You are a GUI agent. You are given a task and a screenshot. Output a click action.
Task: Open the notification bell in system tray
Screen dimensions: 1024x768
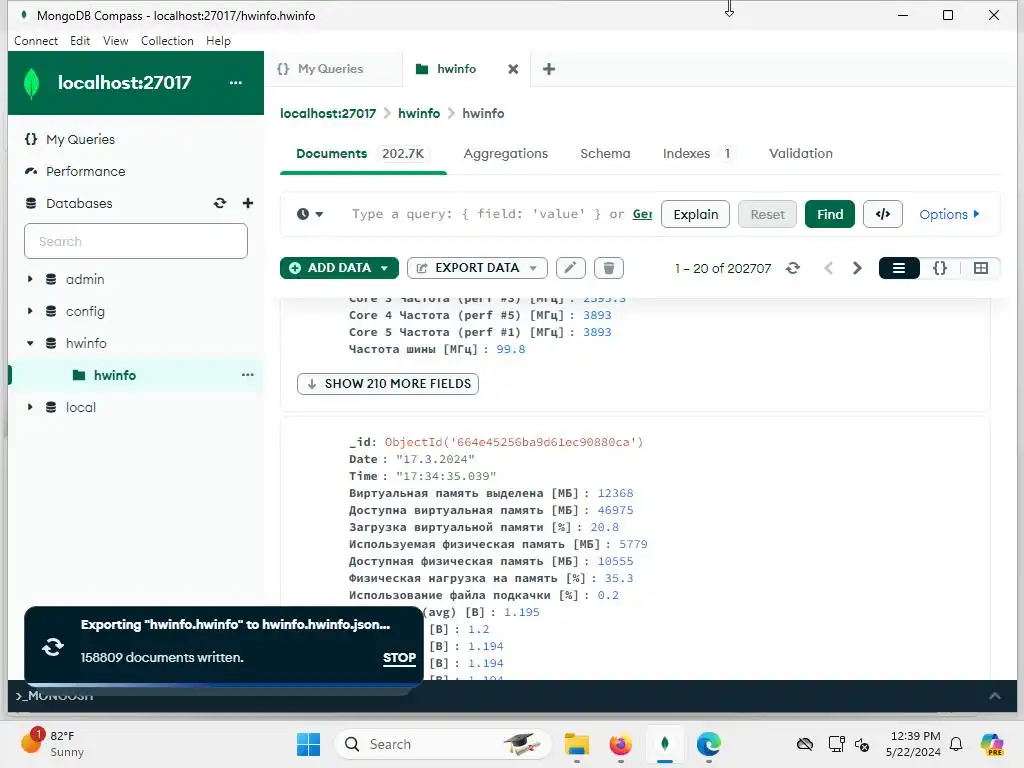(956, 744)
